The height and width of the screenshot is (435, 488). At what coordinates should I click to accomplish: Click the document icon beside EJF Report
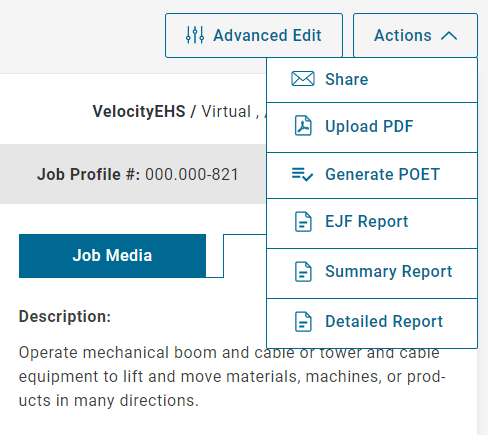click(x=303, y=222)
